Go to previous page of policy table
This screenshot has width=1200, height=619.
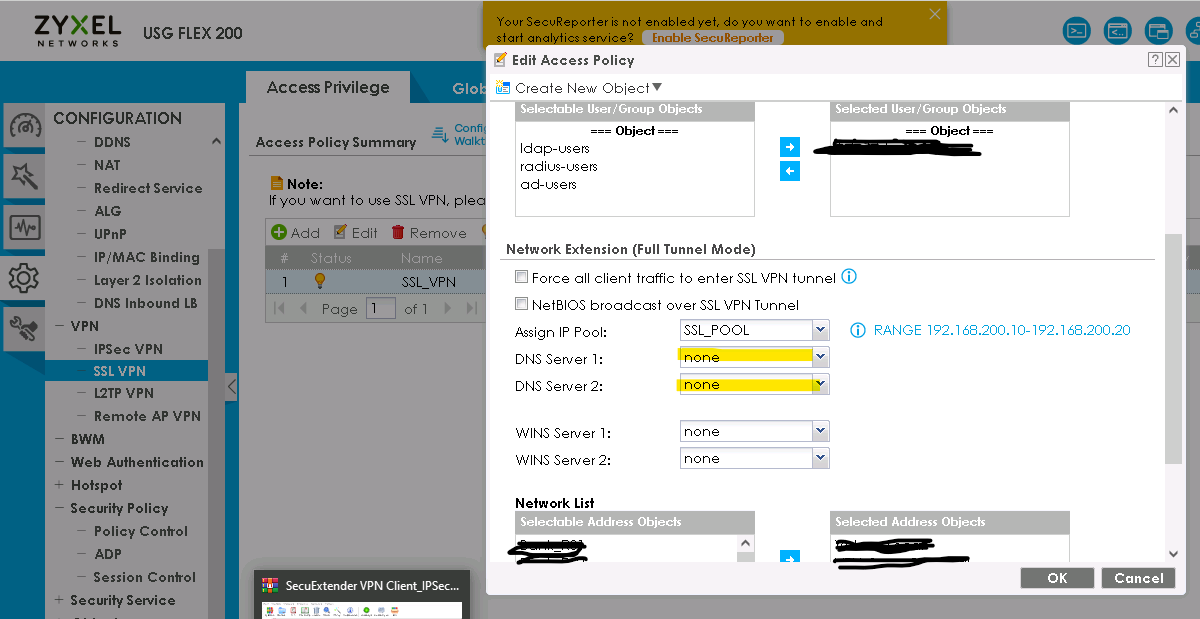coord(304,309)
